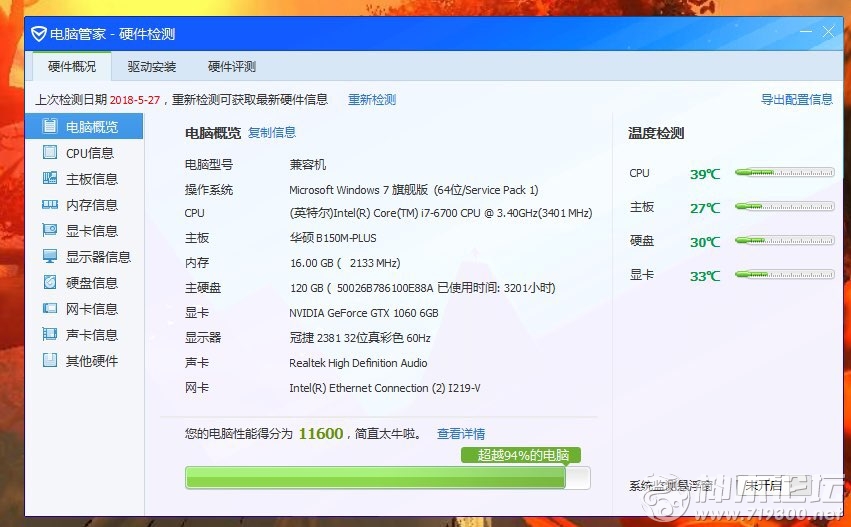Click the 33℃ graphics card temperature value
This screenshot has height=527, width=851.
click(705, 276)
